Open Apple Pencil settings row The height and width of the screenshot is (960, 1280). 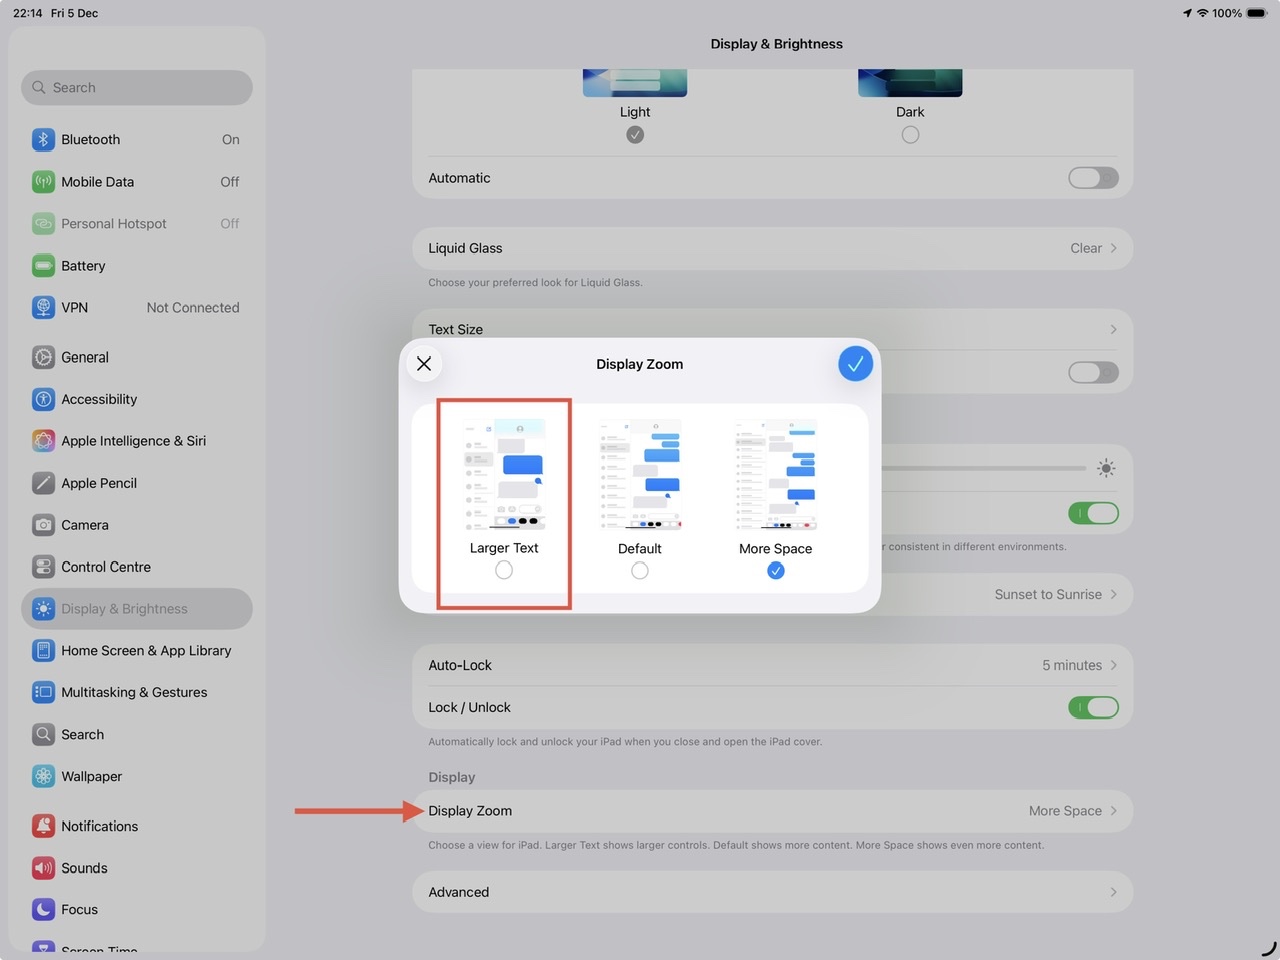coord(137,483)
